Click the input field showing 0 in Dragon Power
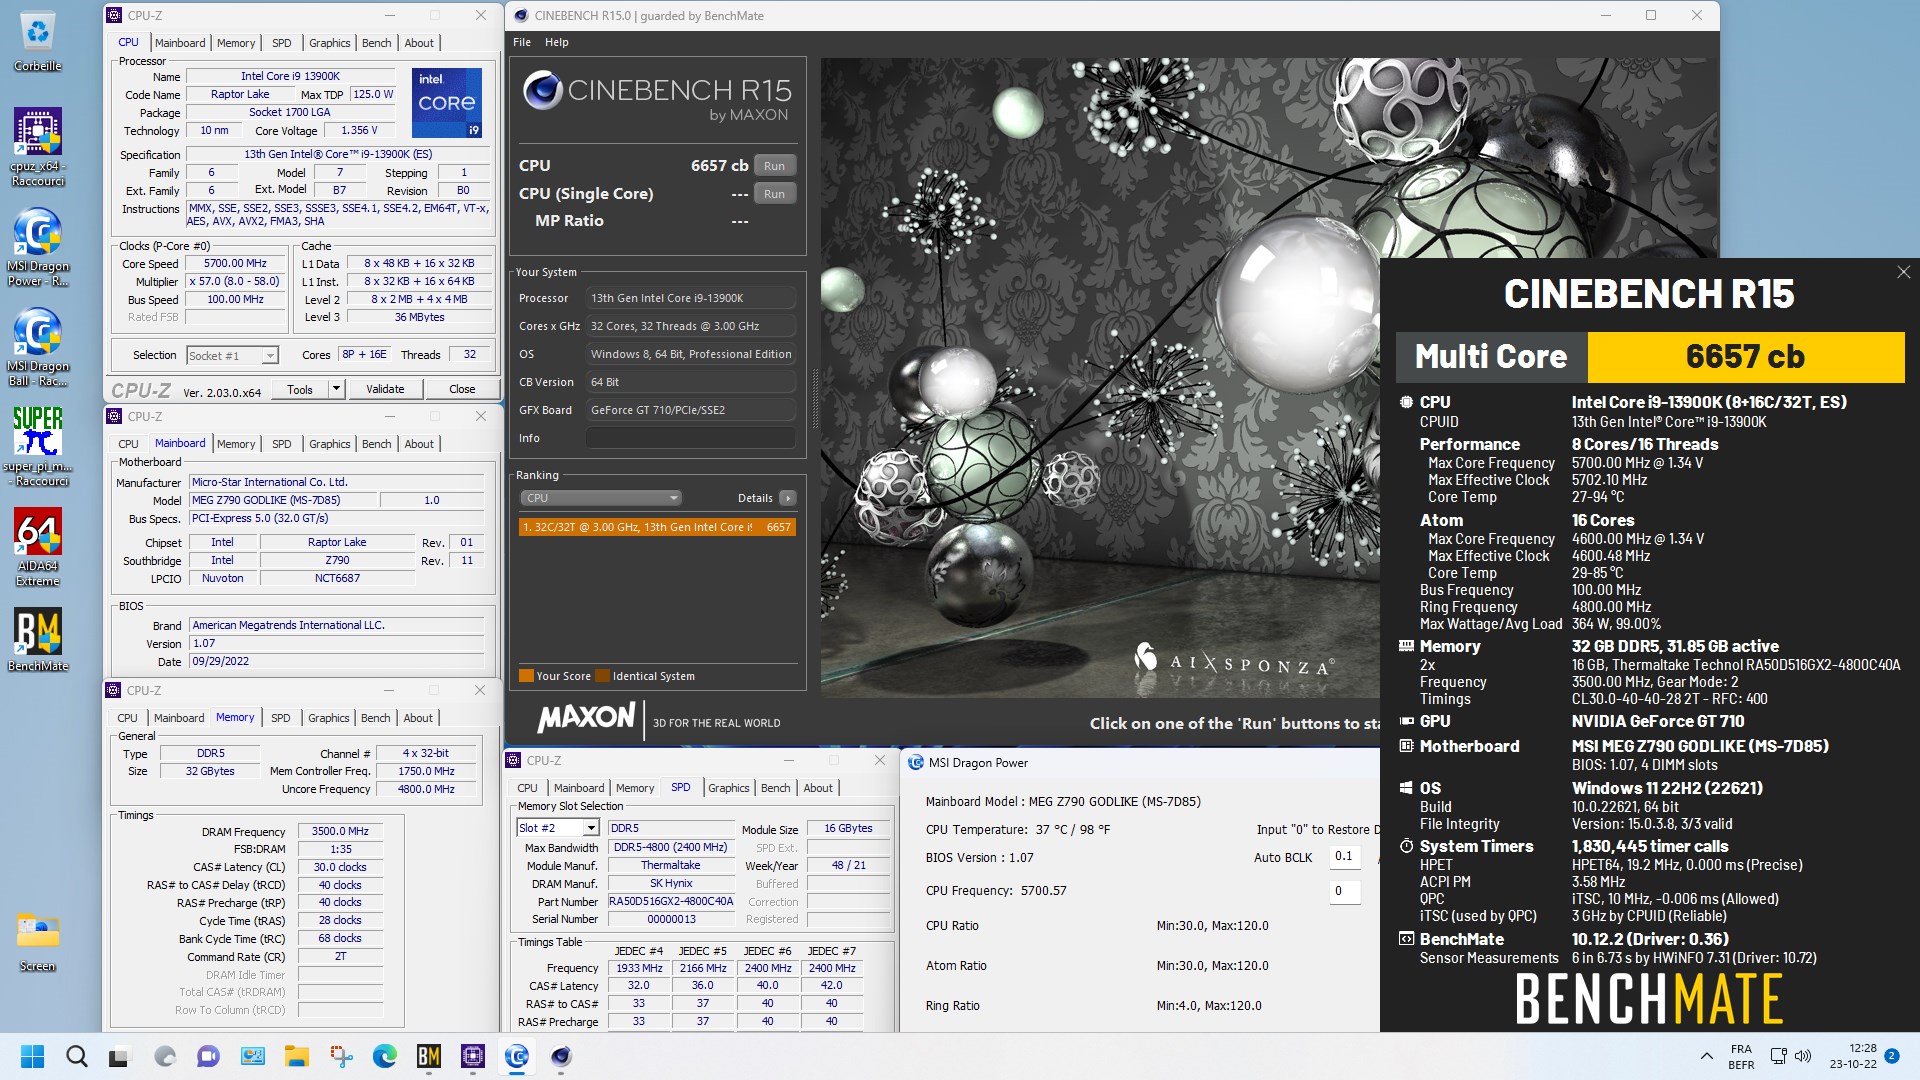This screenshot has height=1080, width=1920. coord(1345,891)
